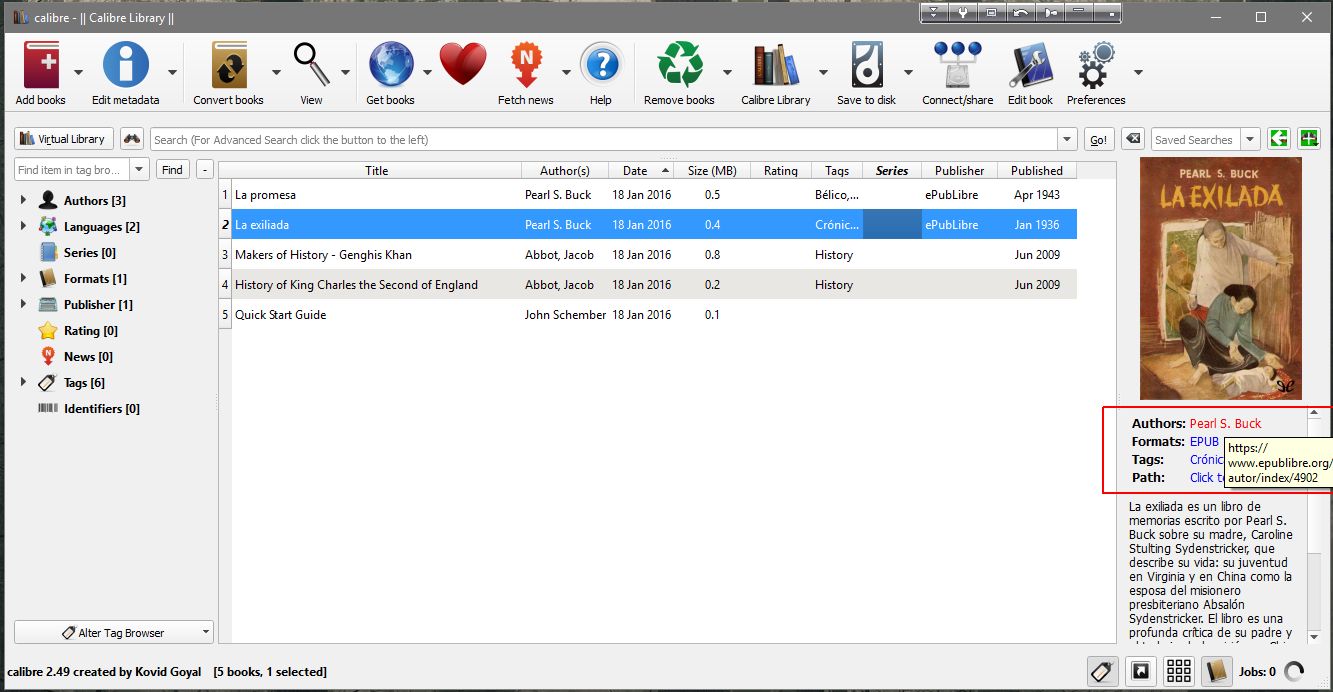Open the View dropdown arrow
The image size is (1333, 692).
(345, 72)
